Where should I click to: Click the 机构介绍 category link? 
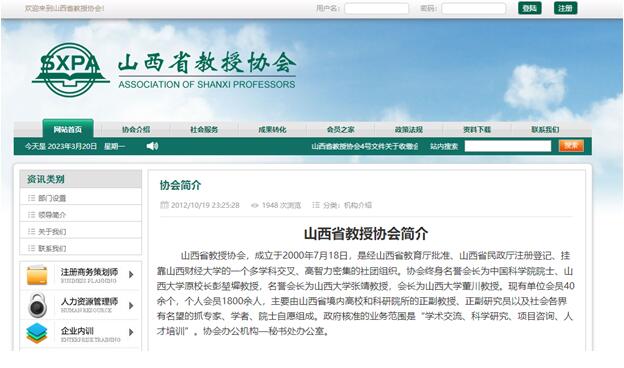click(358, 205)
